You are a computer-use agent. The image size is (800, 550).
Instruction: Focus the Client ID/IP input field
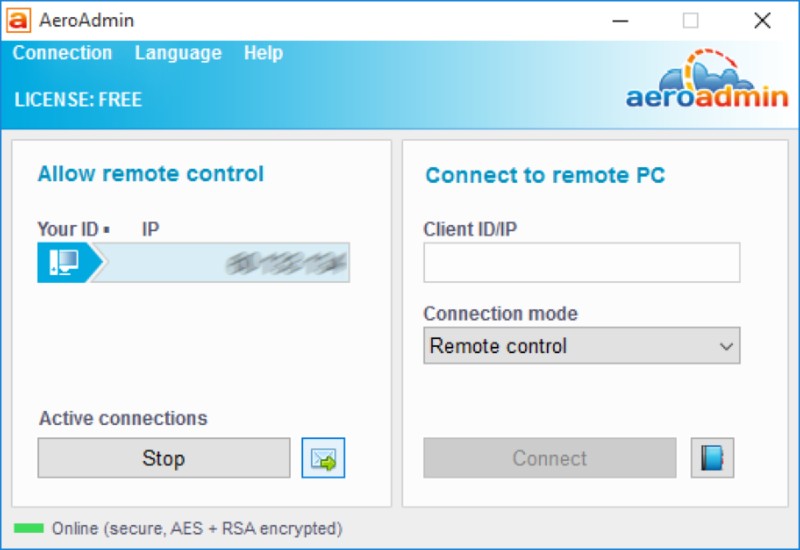click(x=581, y=263)
